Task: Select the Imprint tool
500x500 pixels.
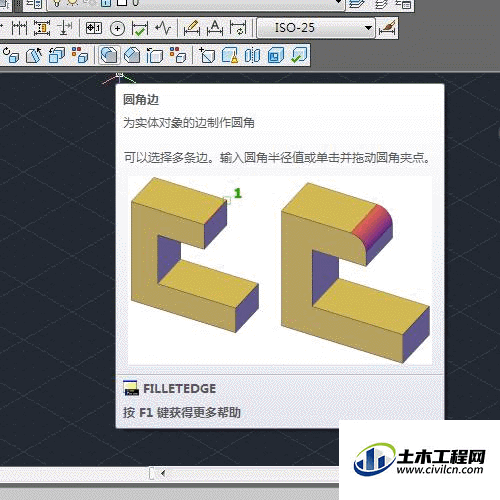Action: pos(207,55)
